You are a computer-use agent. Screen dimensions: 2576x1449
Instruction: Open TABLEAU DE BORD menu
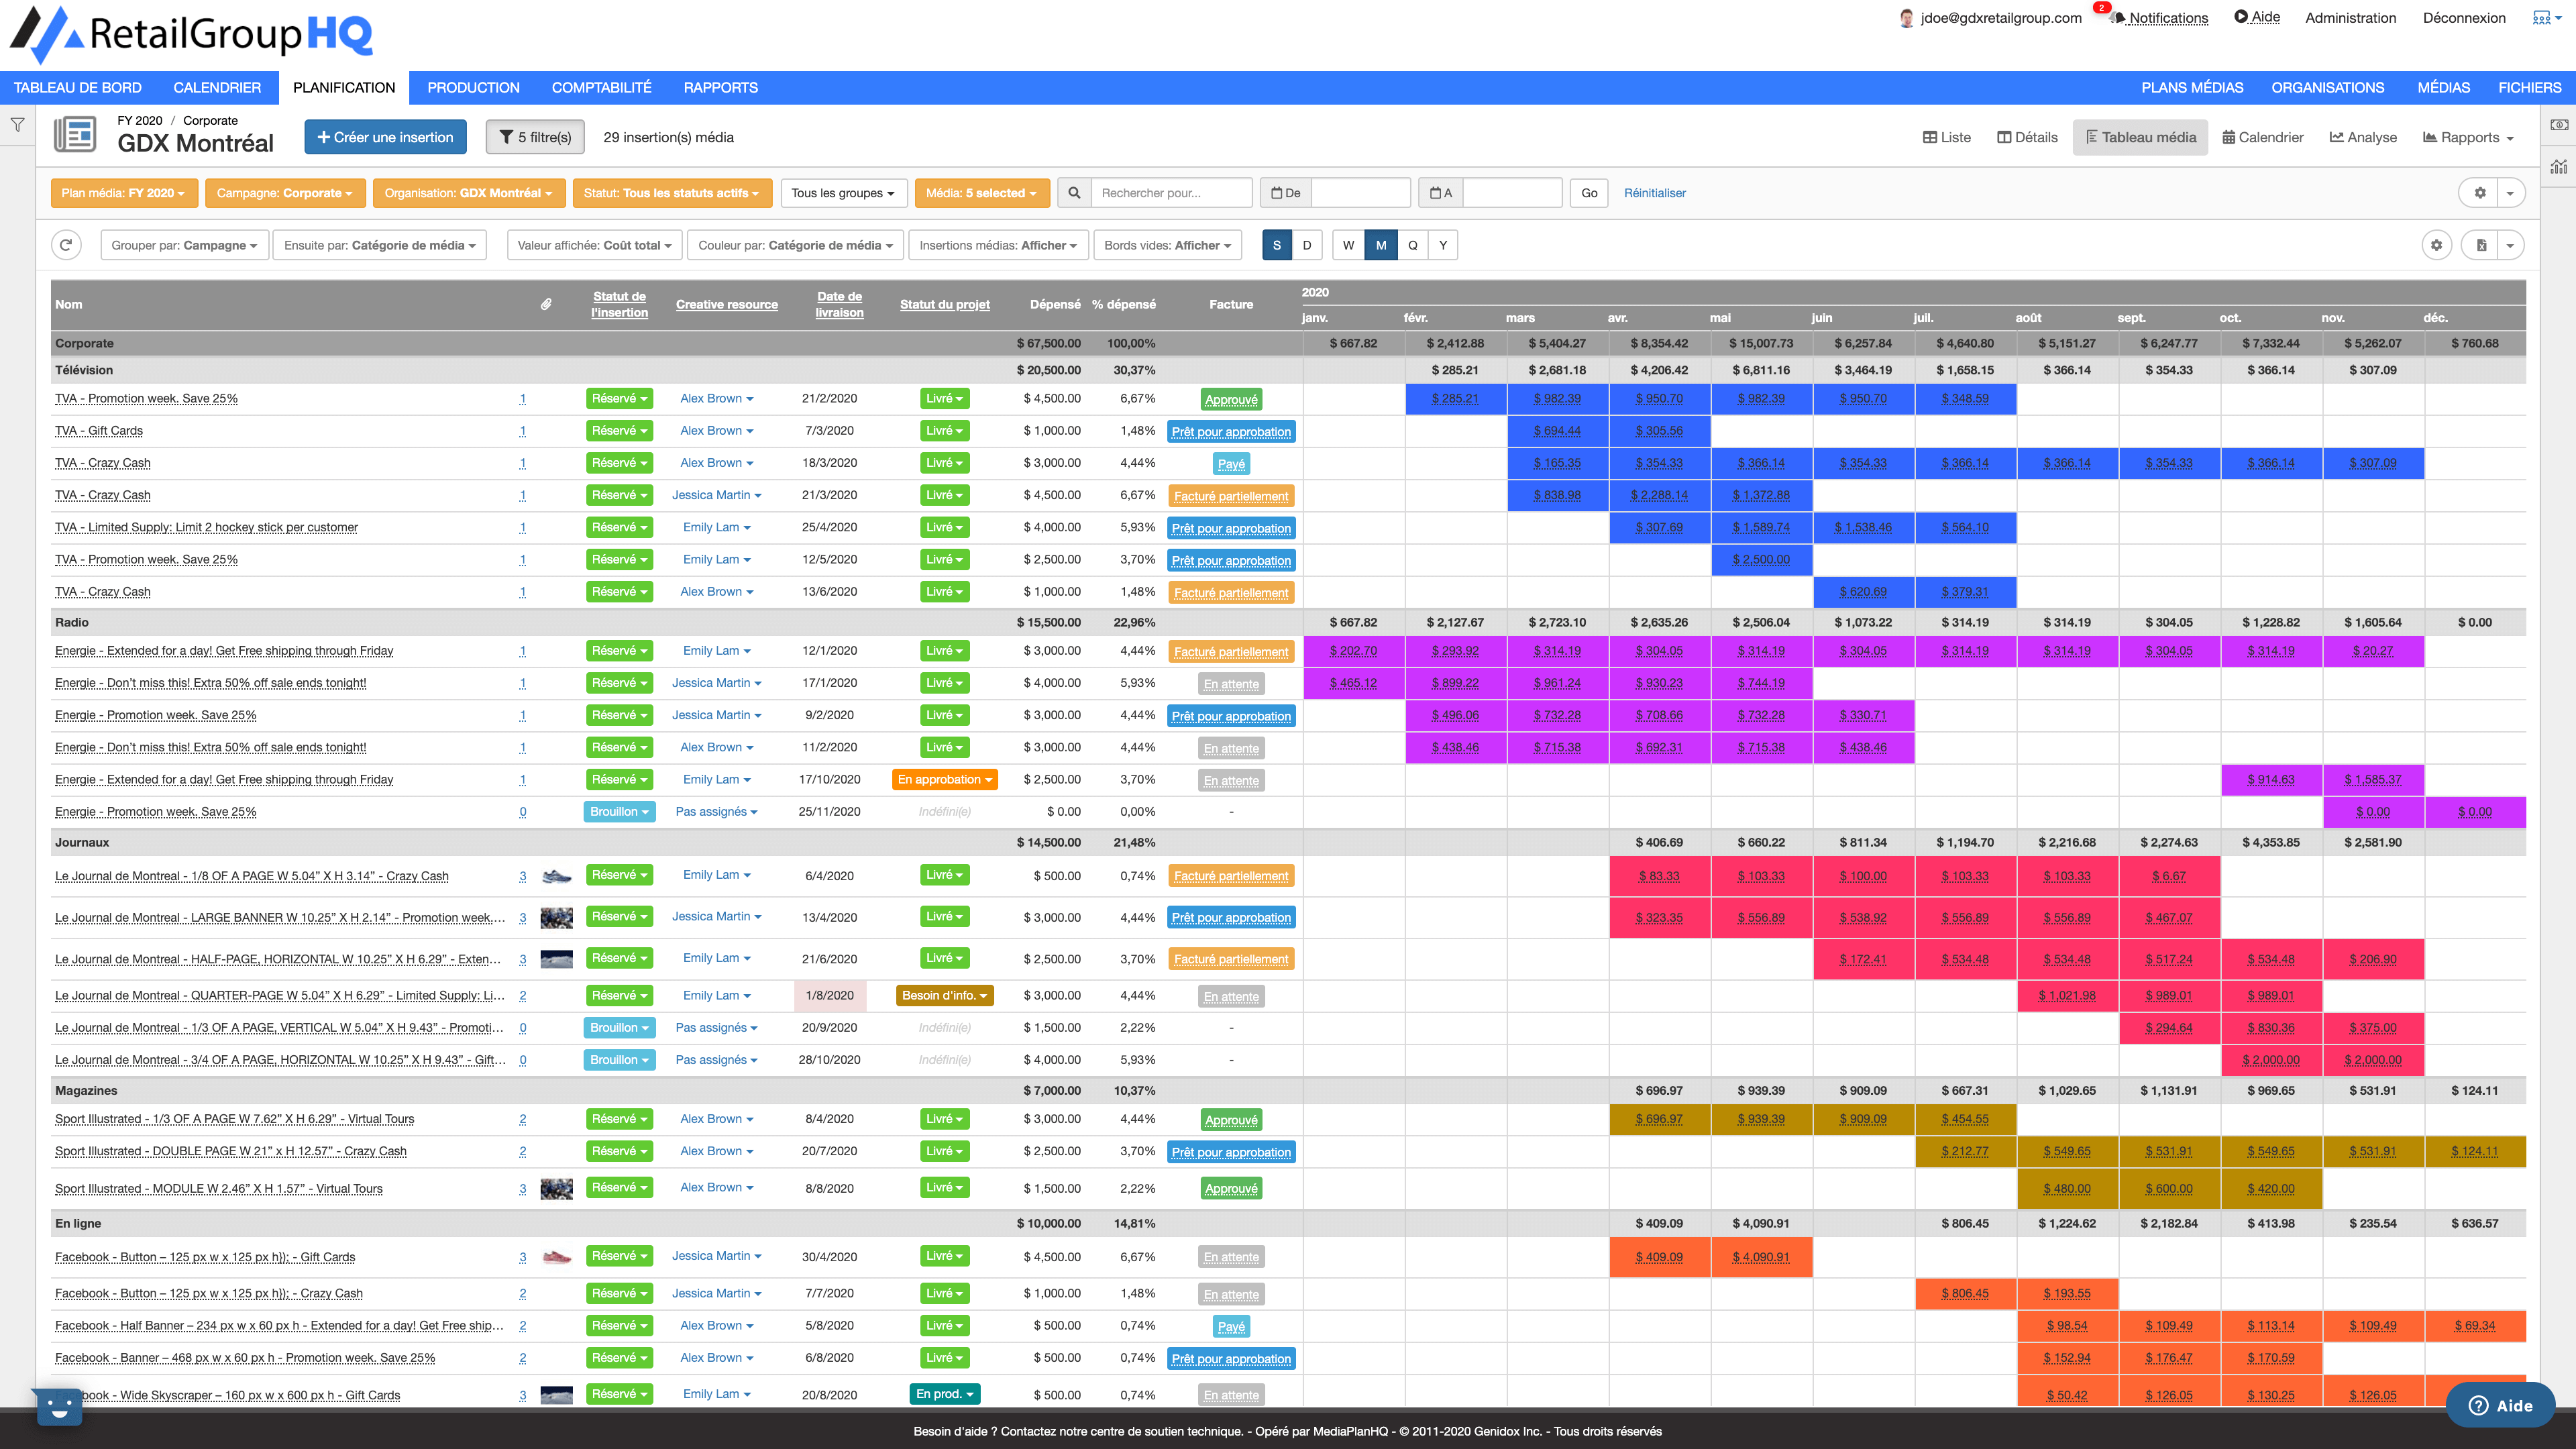click(x=77, y=87)
